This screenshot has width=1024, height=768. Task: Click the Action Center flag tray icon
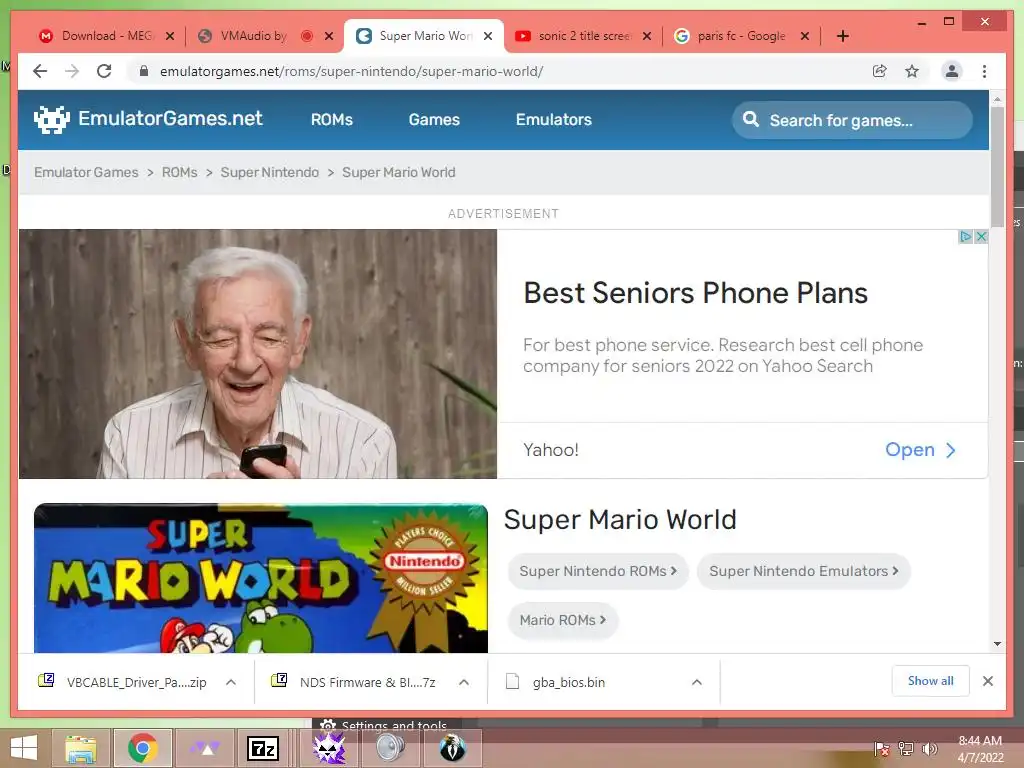click(882, 749)
